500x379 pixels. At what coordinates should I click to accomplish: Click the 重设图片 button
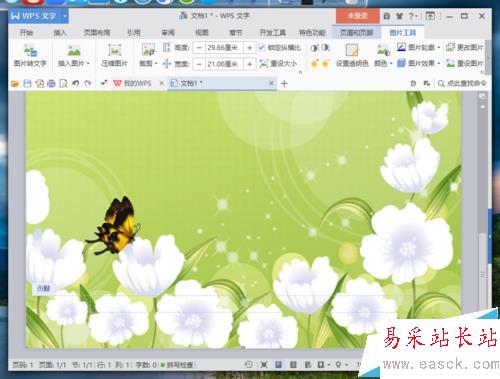465,63
